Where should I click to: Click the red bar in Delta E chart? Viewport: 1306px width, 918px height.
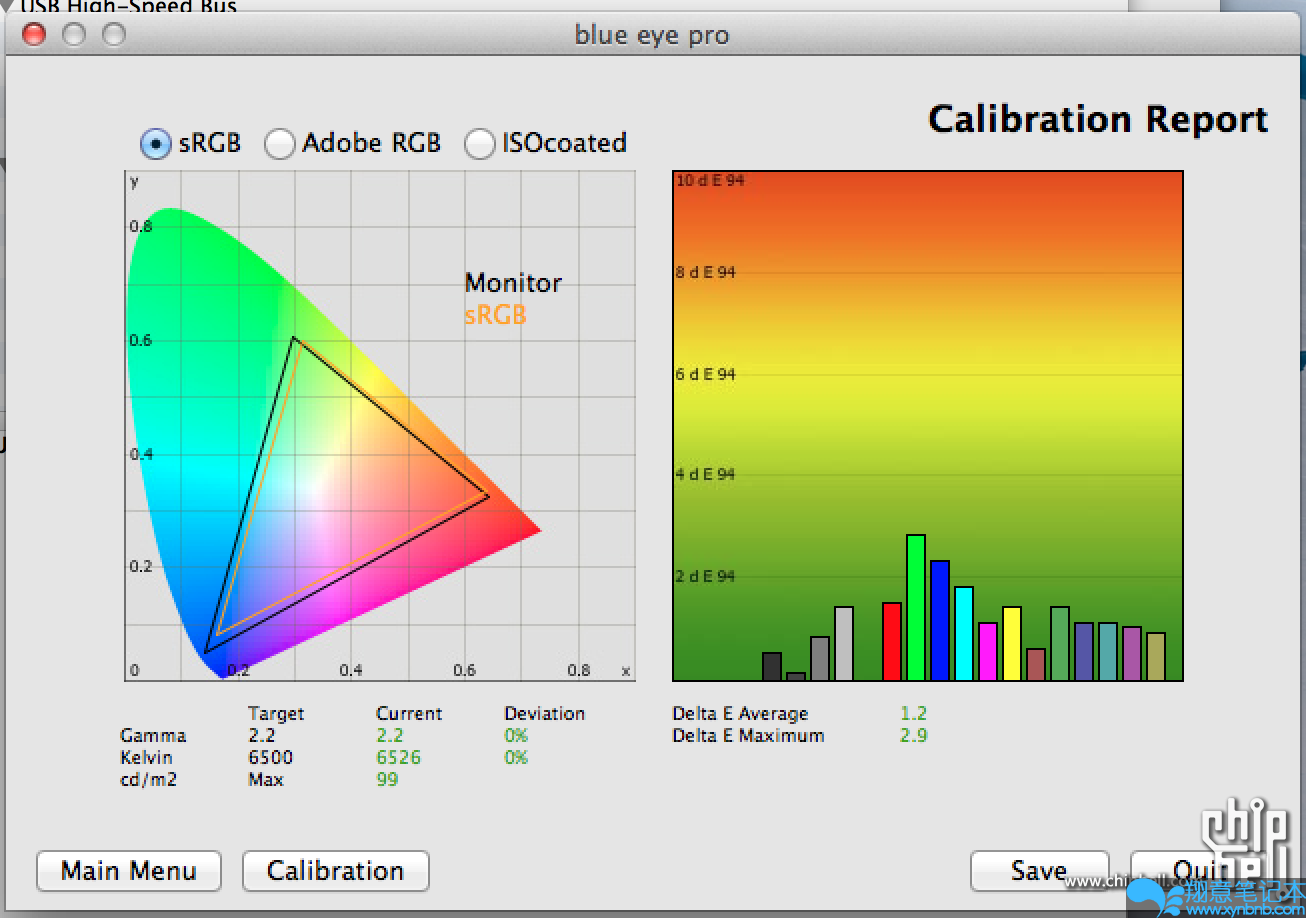pos(892,642)
